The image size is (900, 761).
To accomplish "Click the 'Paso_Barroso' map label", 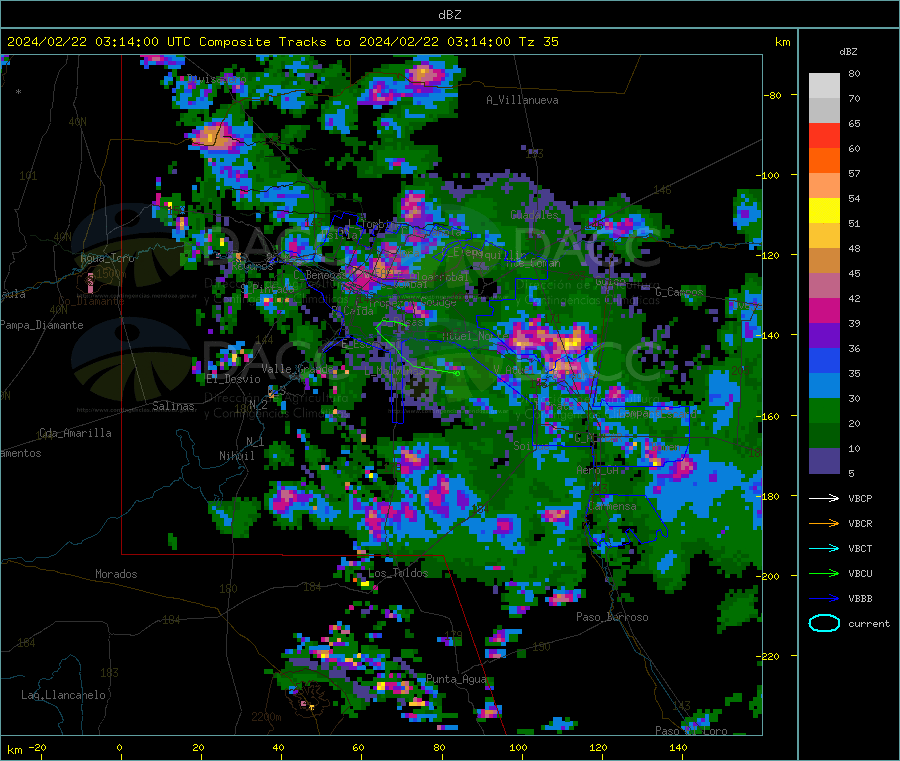I will (x=612, y=617).
